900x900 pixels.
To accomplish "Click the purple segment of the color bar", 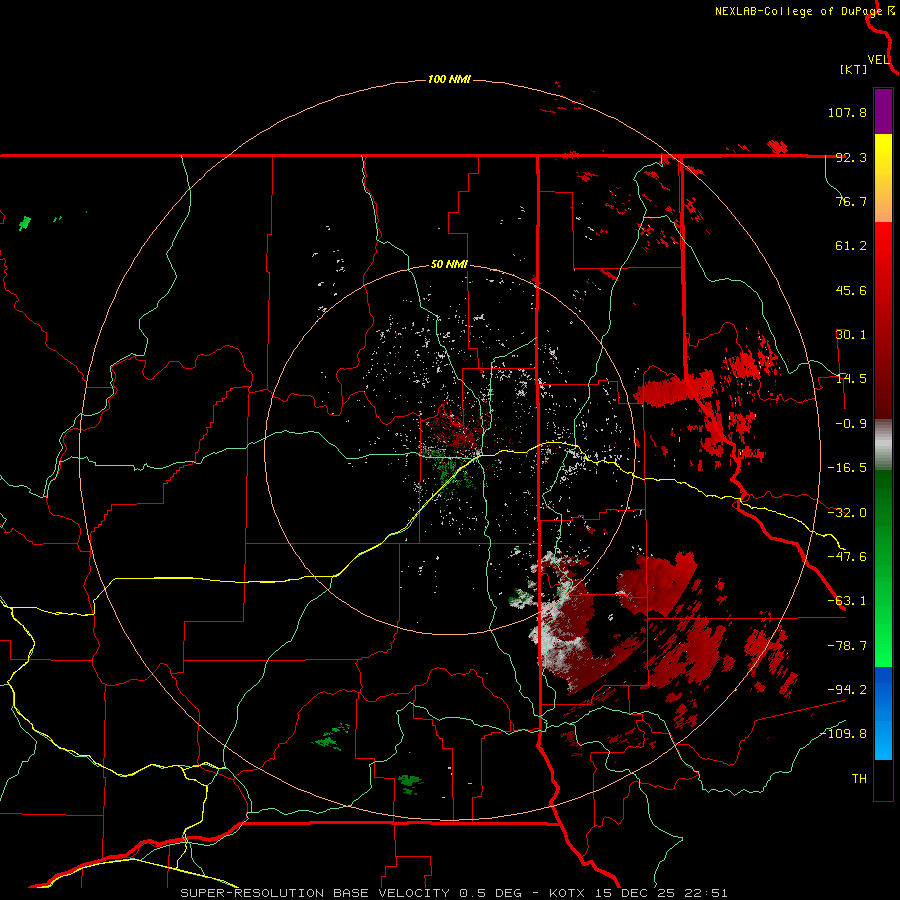I will (883, 111).
